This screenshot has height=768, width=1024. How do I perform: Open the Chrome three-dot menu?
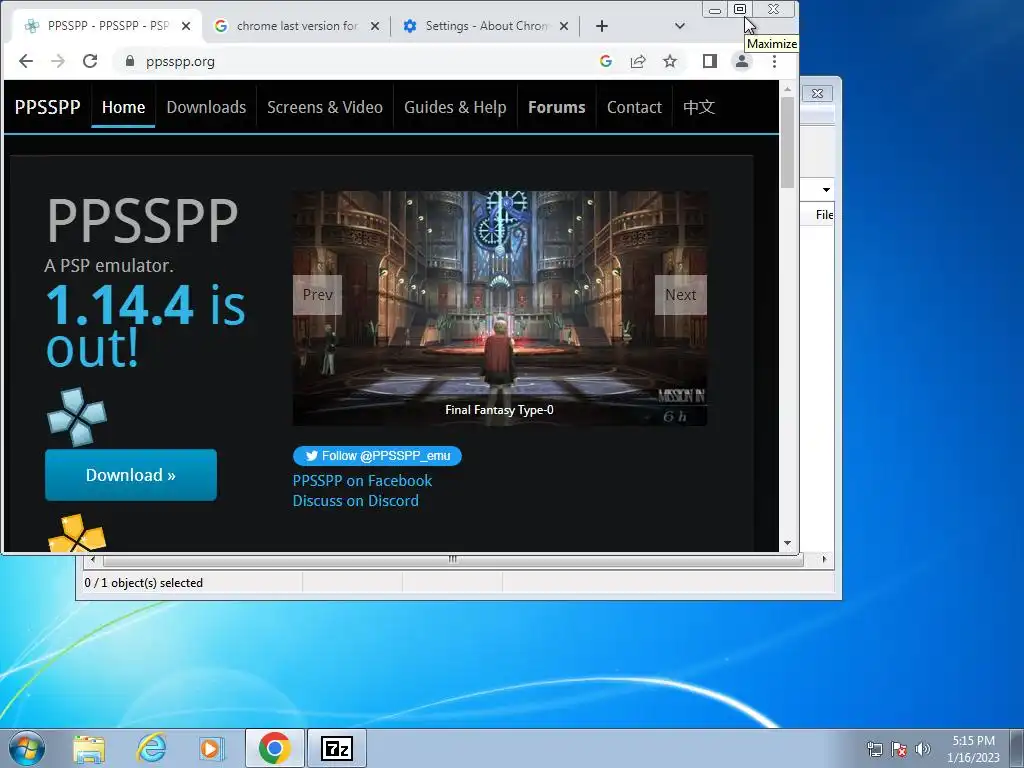774,61
